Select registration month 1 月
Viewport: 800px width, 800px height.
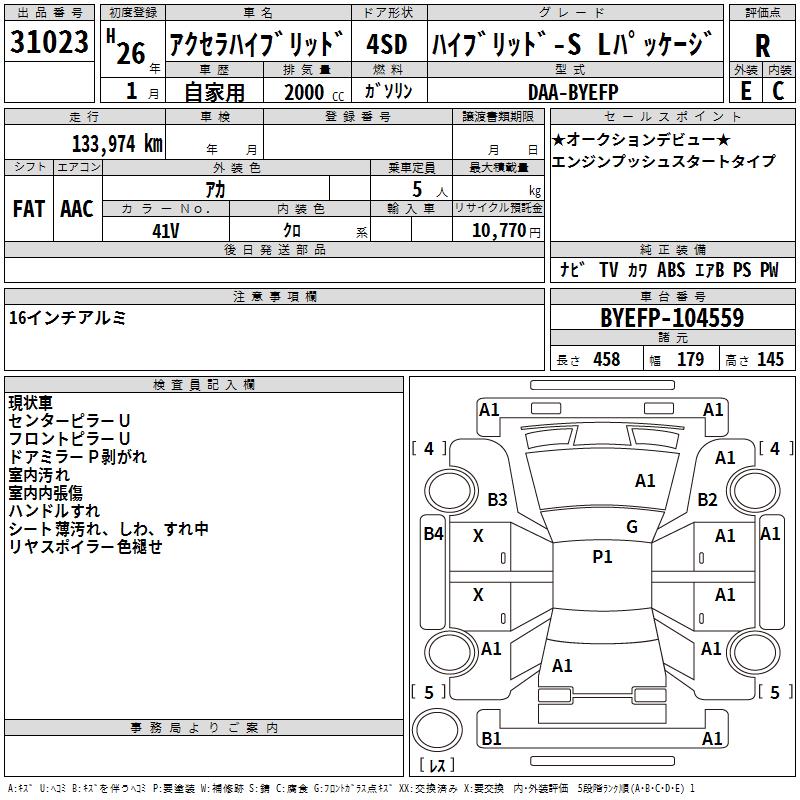point(142,91)
